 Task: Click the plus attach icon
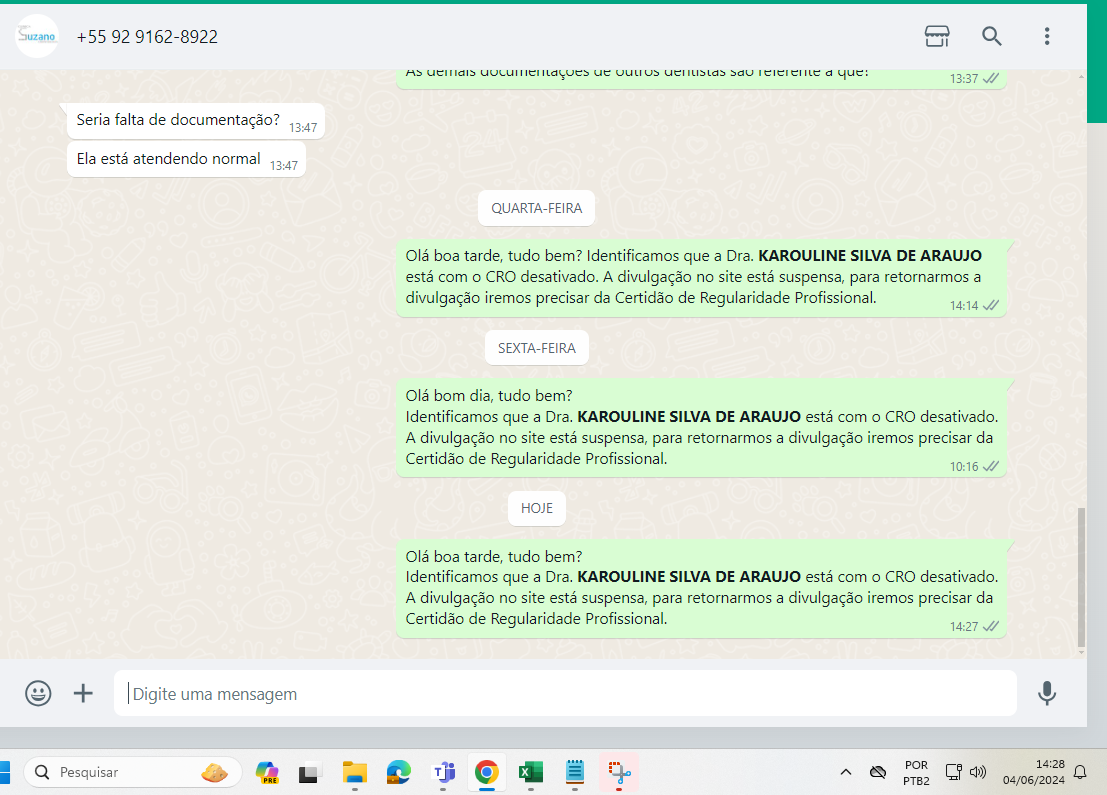(x=83, y=693)
